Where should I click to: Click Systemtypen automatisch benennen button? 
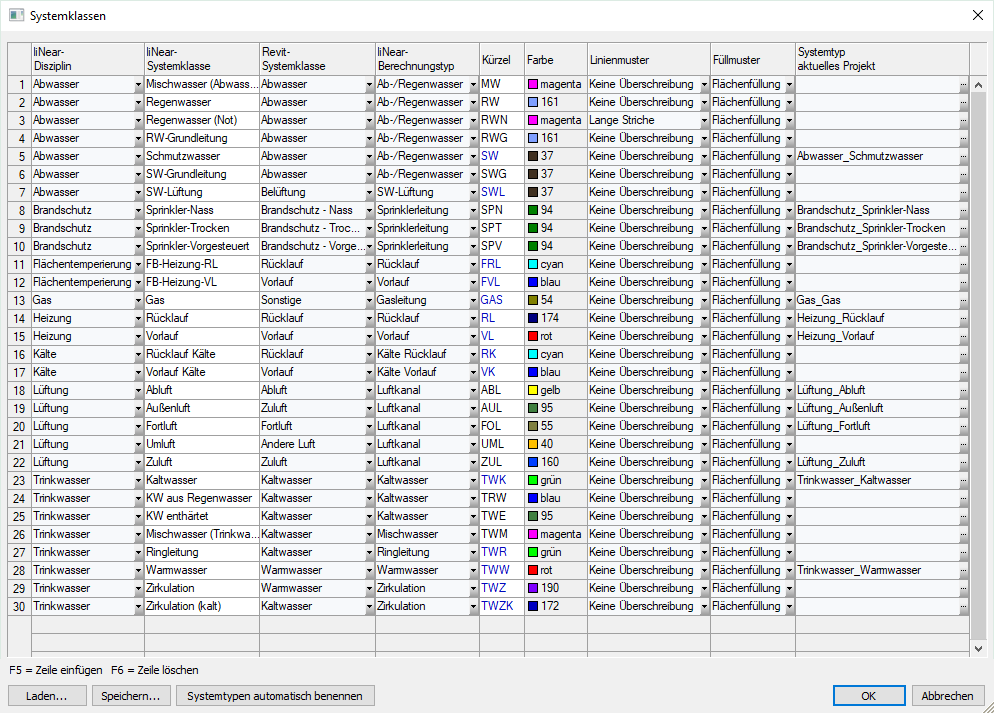[x=275, y=695]
